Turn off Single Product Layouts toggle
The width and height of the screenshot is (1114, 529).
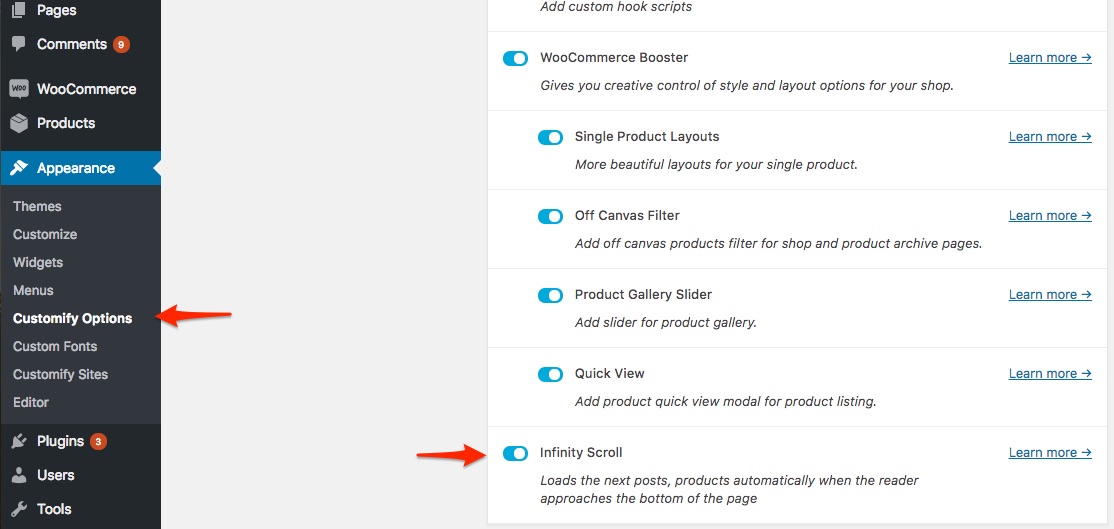point(551,137)
